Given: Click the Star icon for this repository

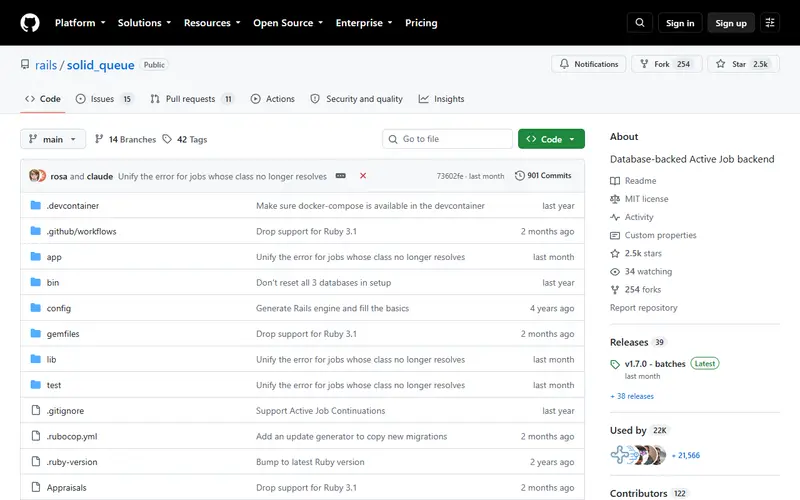Looking at the screenshot, I should [x=720, y=64].
